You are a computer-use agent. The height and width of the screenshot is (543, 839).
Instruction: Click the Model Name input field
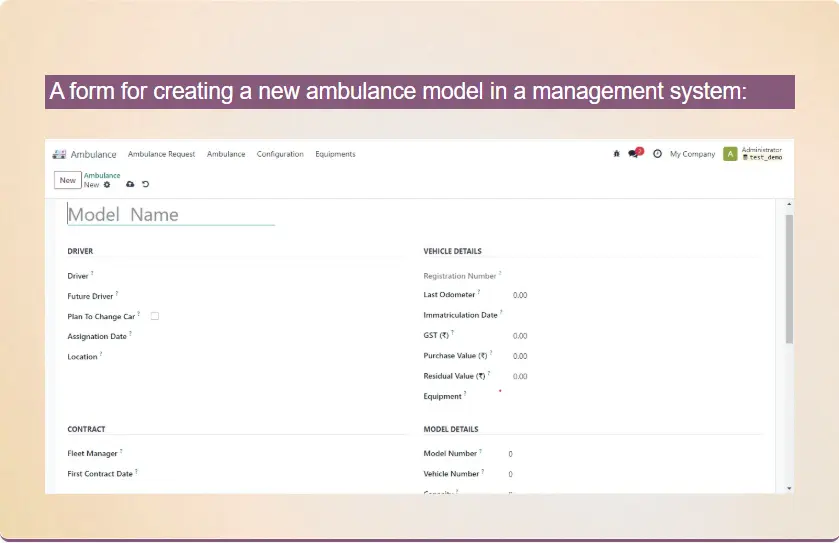170,214
